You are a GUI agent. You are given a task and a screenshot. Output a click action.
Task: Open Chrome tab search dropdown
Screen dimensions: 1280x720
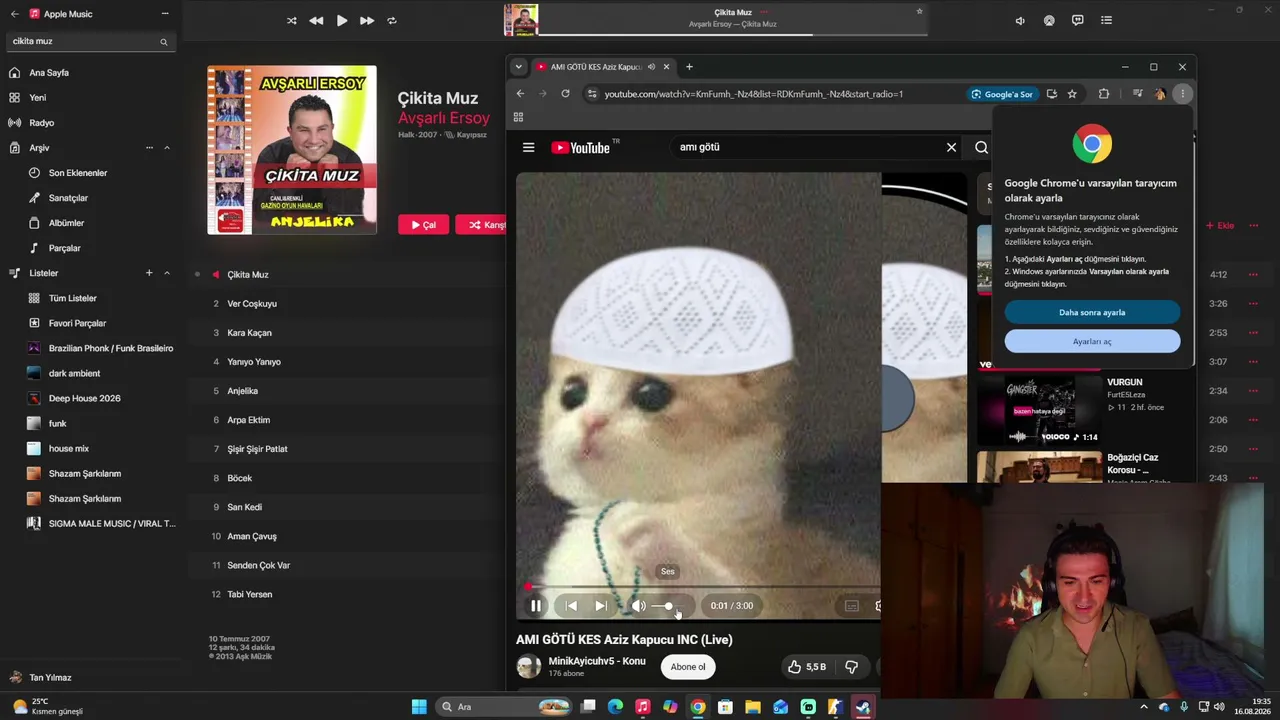point(518,67)
